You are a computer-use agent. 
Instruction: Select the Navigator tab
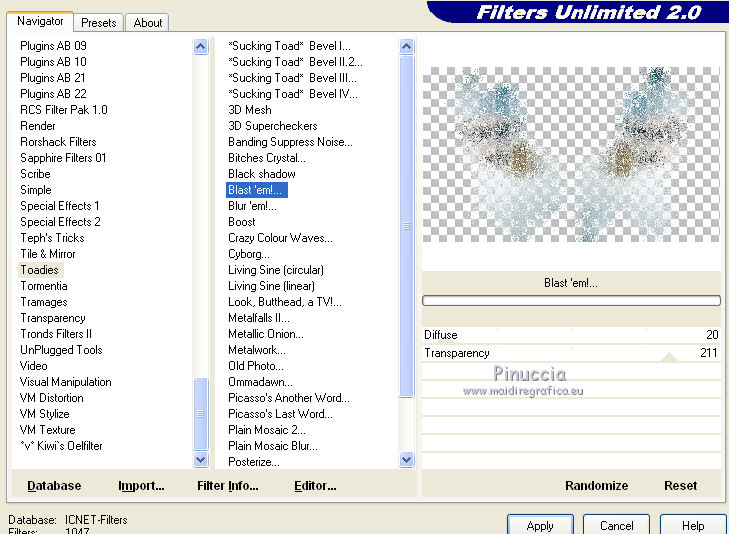pyautogui.click(x=40, y=21)
